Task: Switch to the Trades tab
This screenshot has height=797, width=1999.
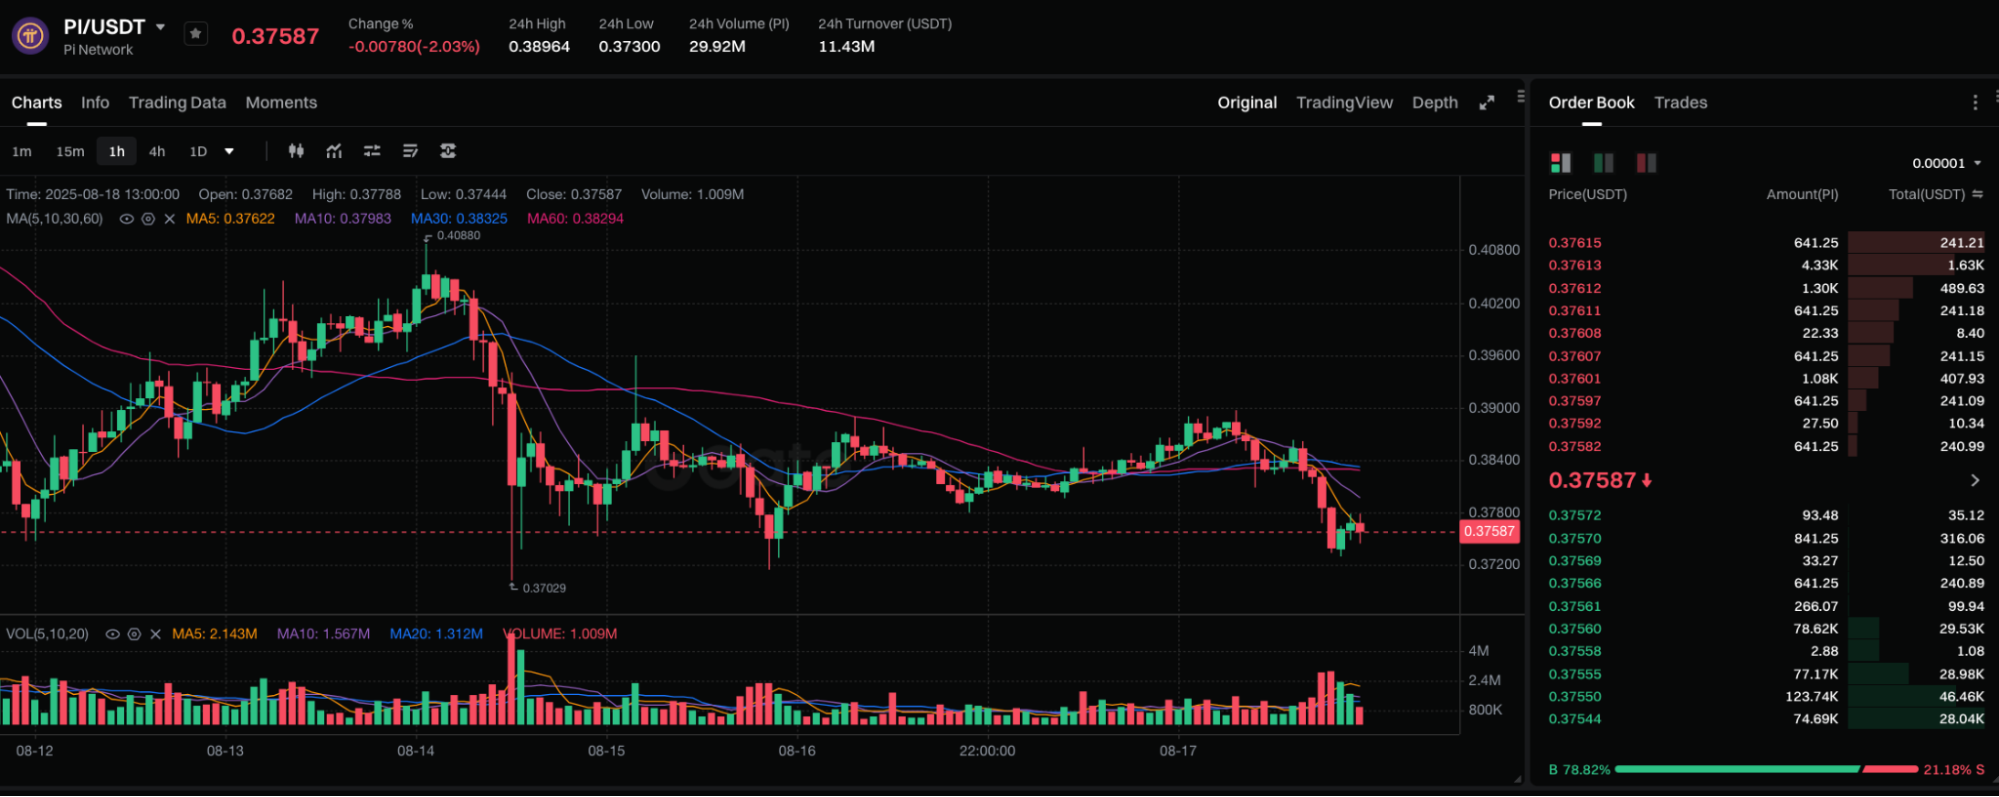Action: [x=1680, y=103]
